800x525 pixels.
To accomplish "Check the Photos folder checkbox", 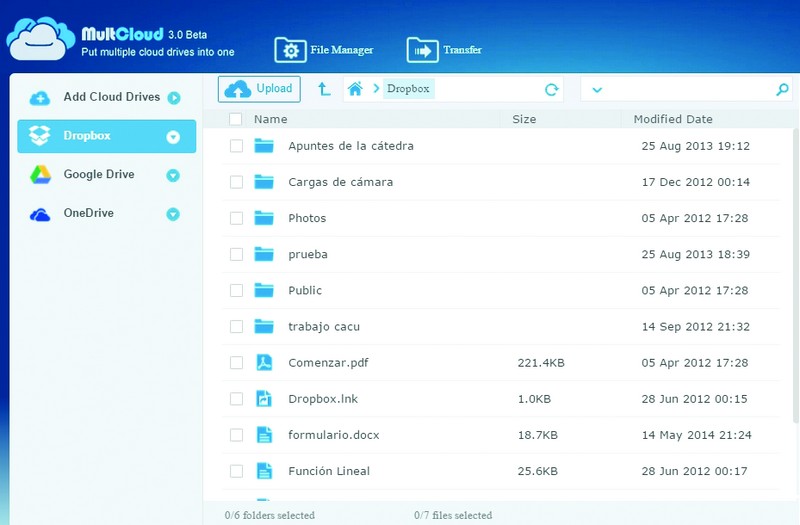I will click(x=236, y=218).
